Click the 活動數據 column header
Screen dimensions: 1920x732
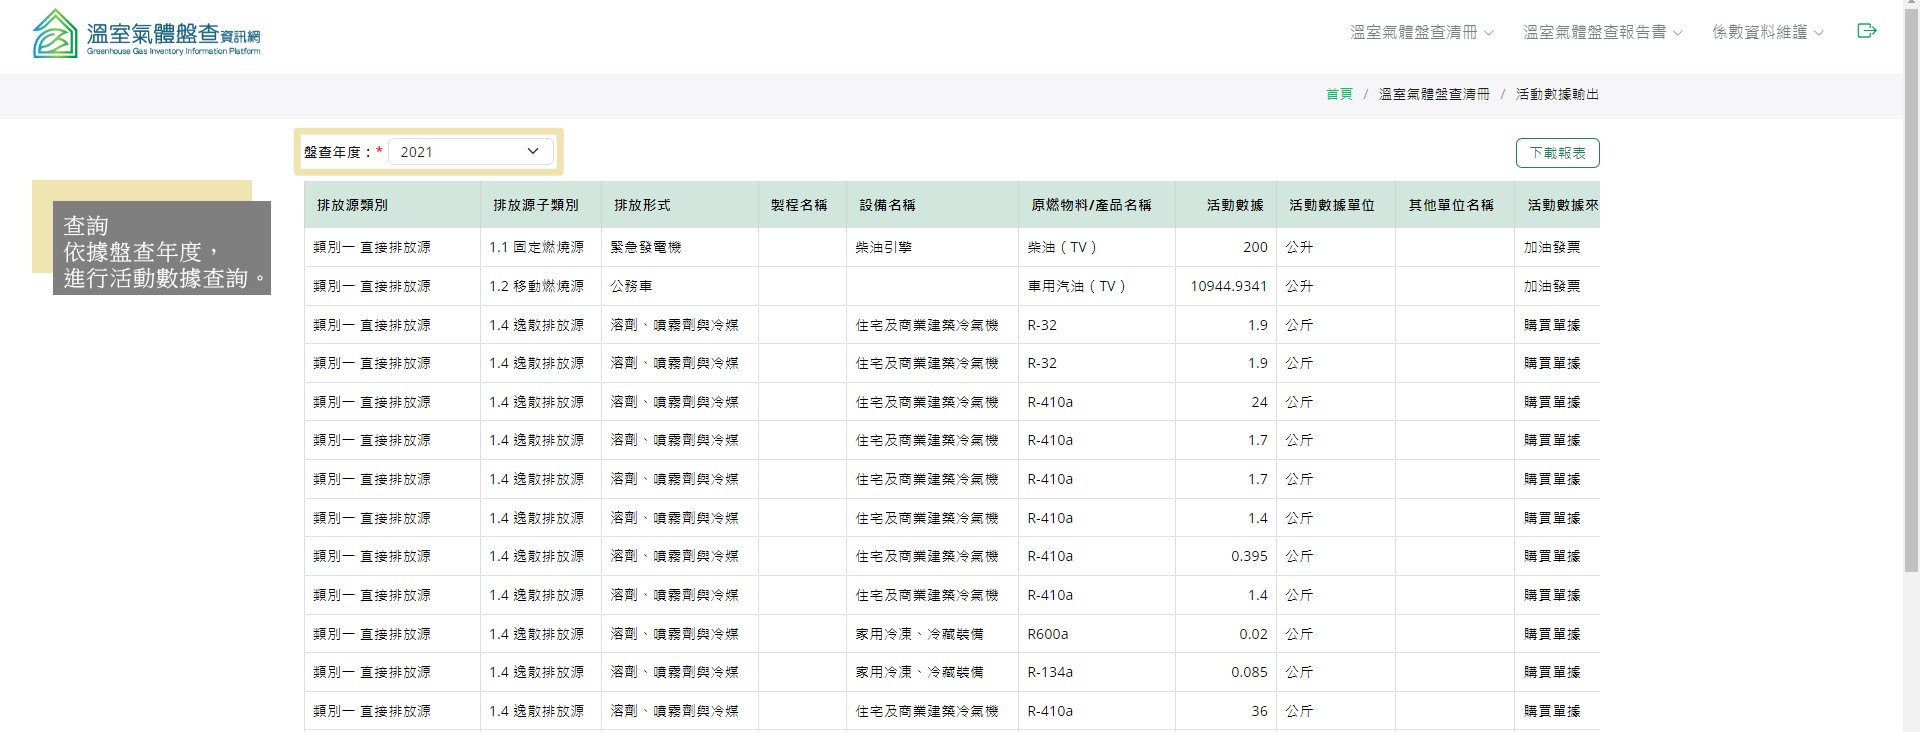[1235, 205]
